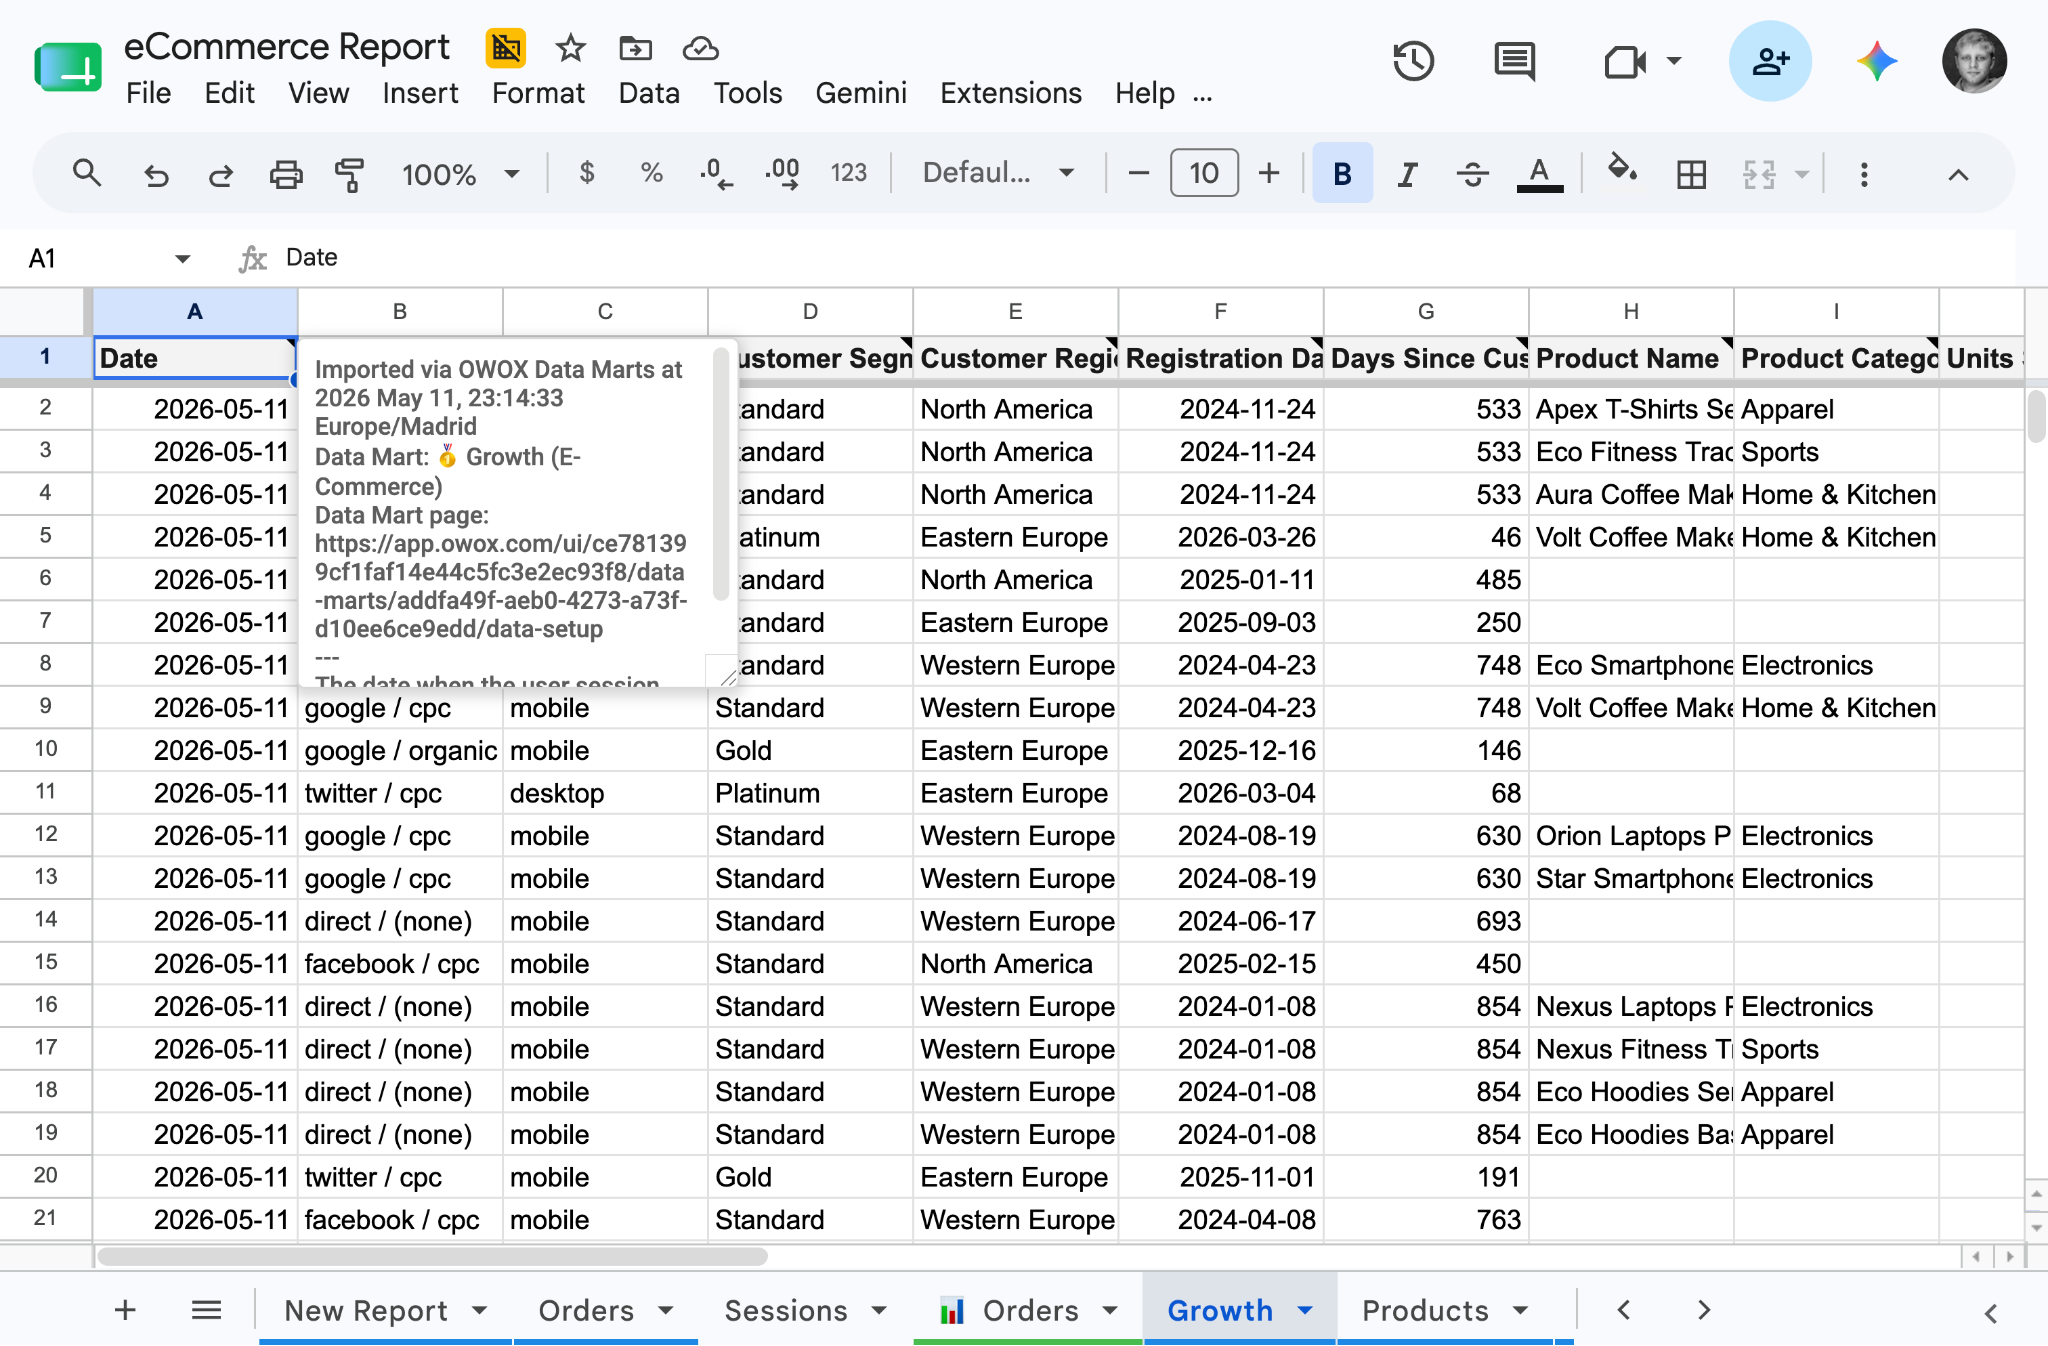Click the vertical scrollbar thumb

tap(2036, 416)
